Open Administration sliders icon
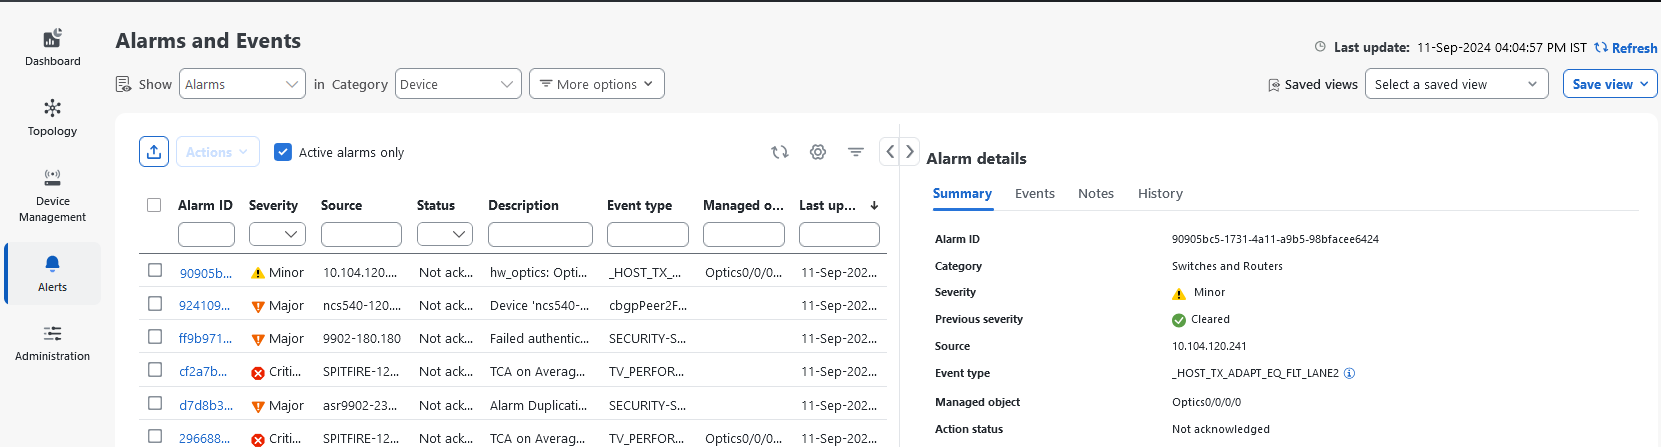 [x=52, y=333]
